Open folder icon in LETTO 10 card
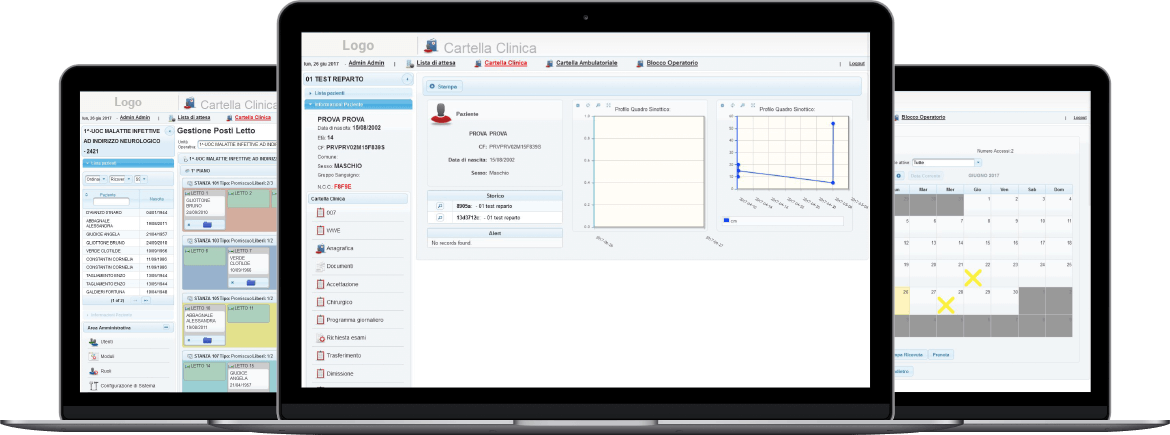The width and height of the screenshot is (1170, 435). coord(207,340)
